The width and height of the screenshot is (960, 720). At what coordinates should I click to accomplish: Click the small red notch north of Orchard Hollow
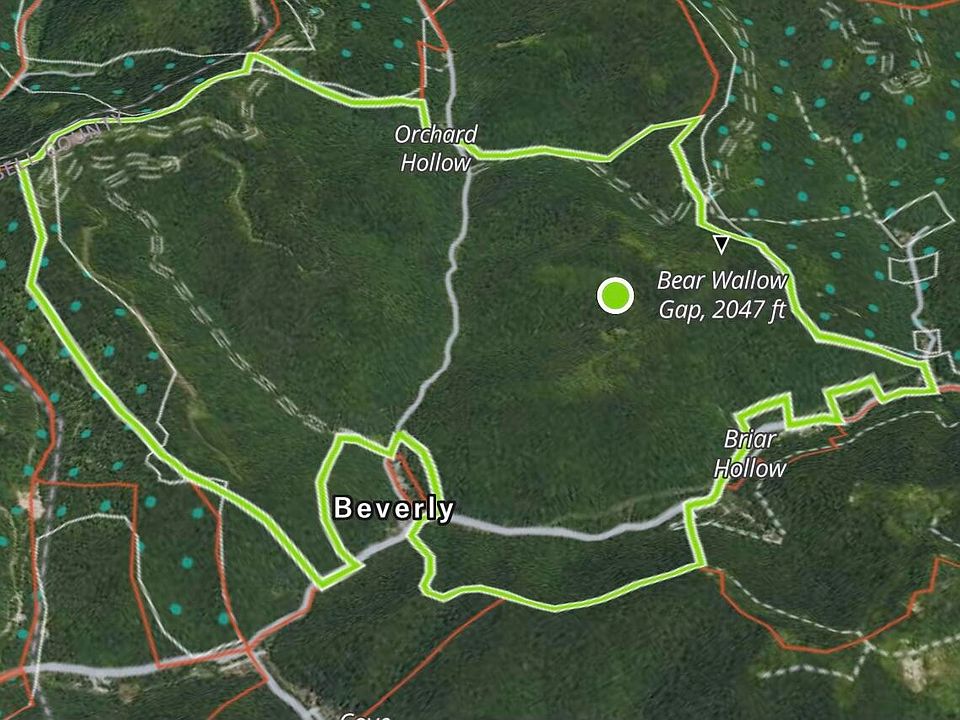click(x=433, y=45)
